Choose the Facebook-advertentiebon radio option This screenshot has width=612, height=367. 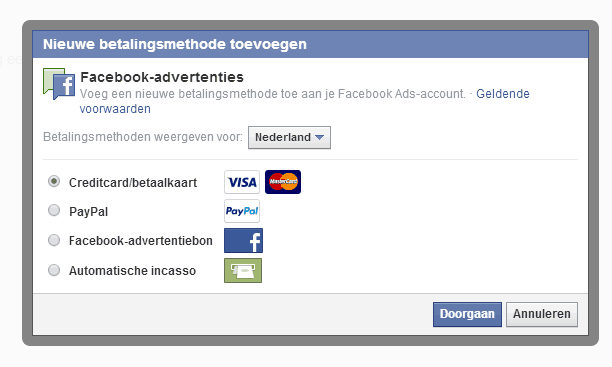54,240
